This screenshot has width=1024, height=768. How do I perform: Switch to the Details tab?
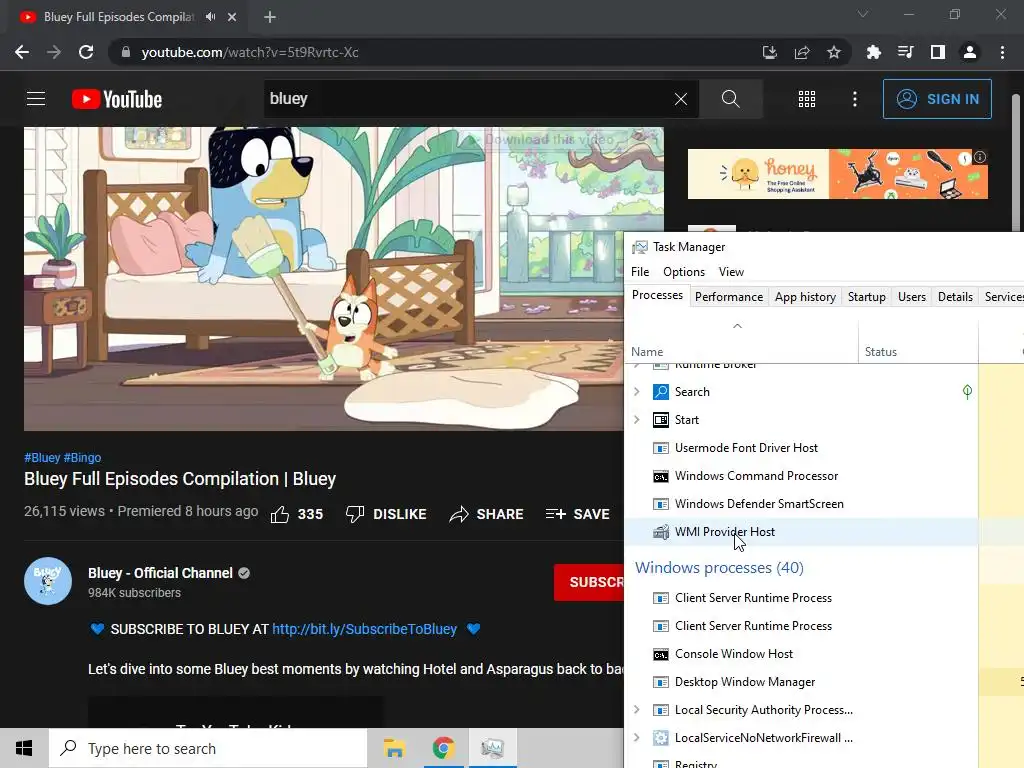[x=955, y=297]
